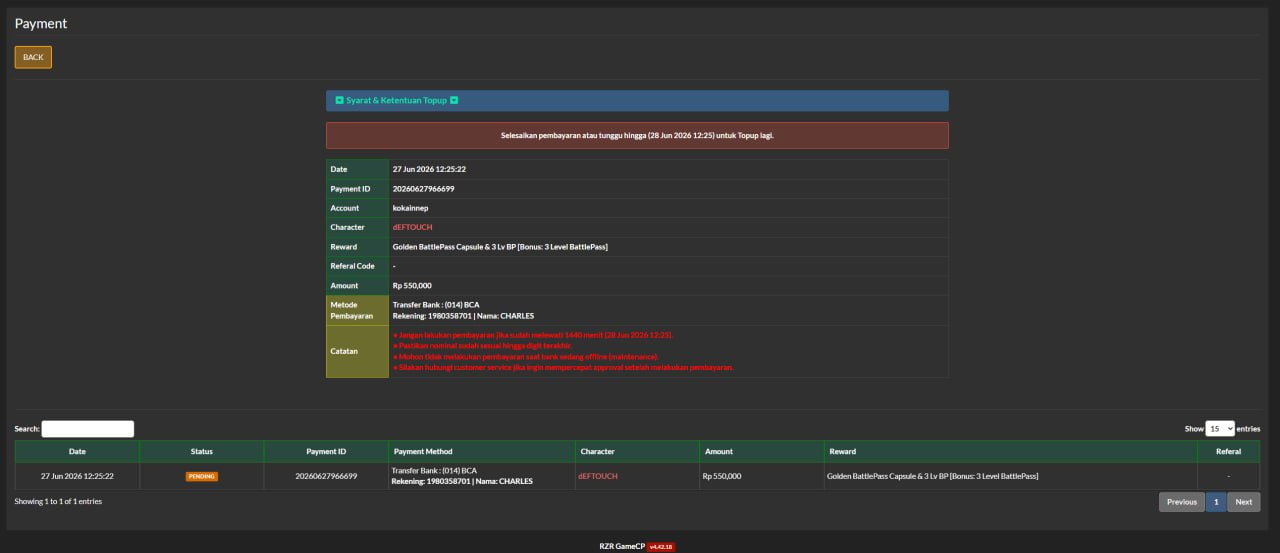Open the Show entries dropdown
The height and width of the screenshot is (553, 1280).
point(1220,428)
